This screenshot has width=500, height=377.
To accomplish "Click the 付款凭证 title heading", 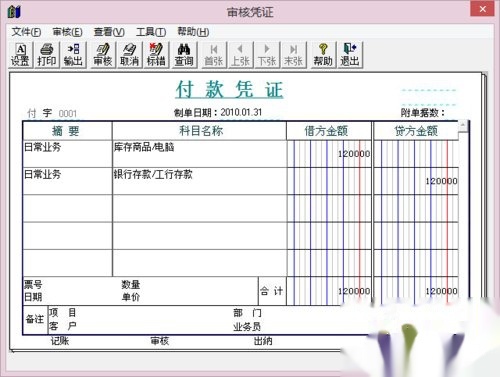I will tap(229, 89).
